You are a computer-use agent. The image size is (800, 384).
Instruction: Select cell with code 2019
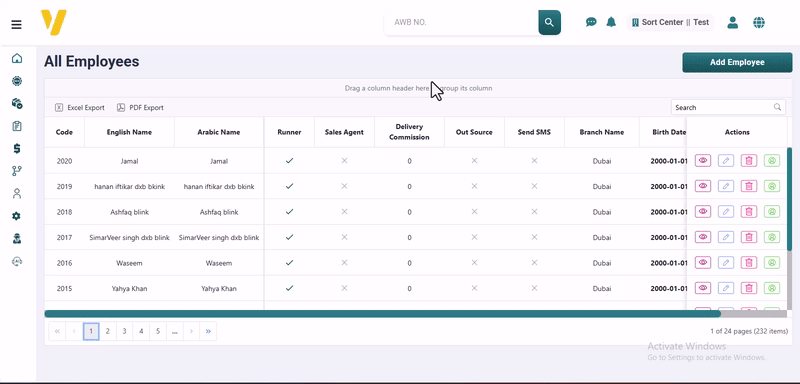point(64,187)
